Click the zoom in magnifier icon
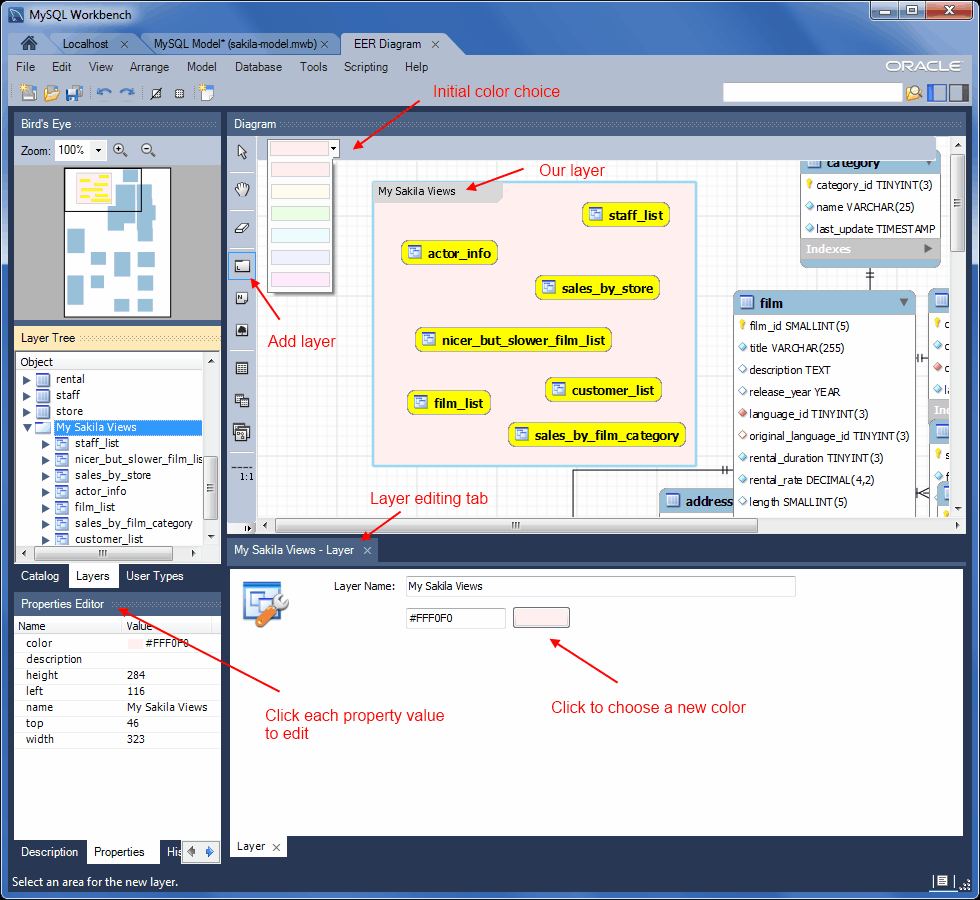Viewport: 980px width, 900px height. coord(121,150)
